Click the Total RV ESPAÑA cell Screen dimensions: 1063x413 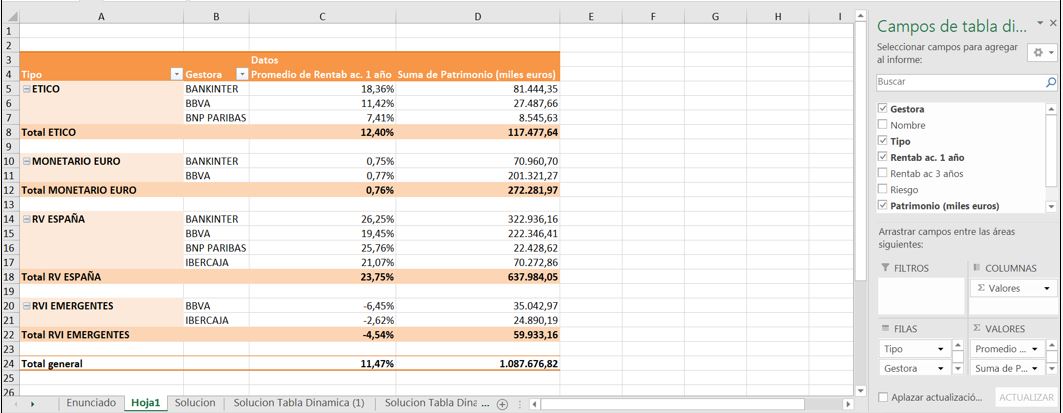(x=101, y=277)
